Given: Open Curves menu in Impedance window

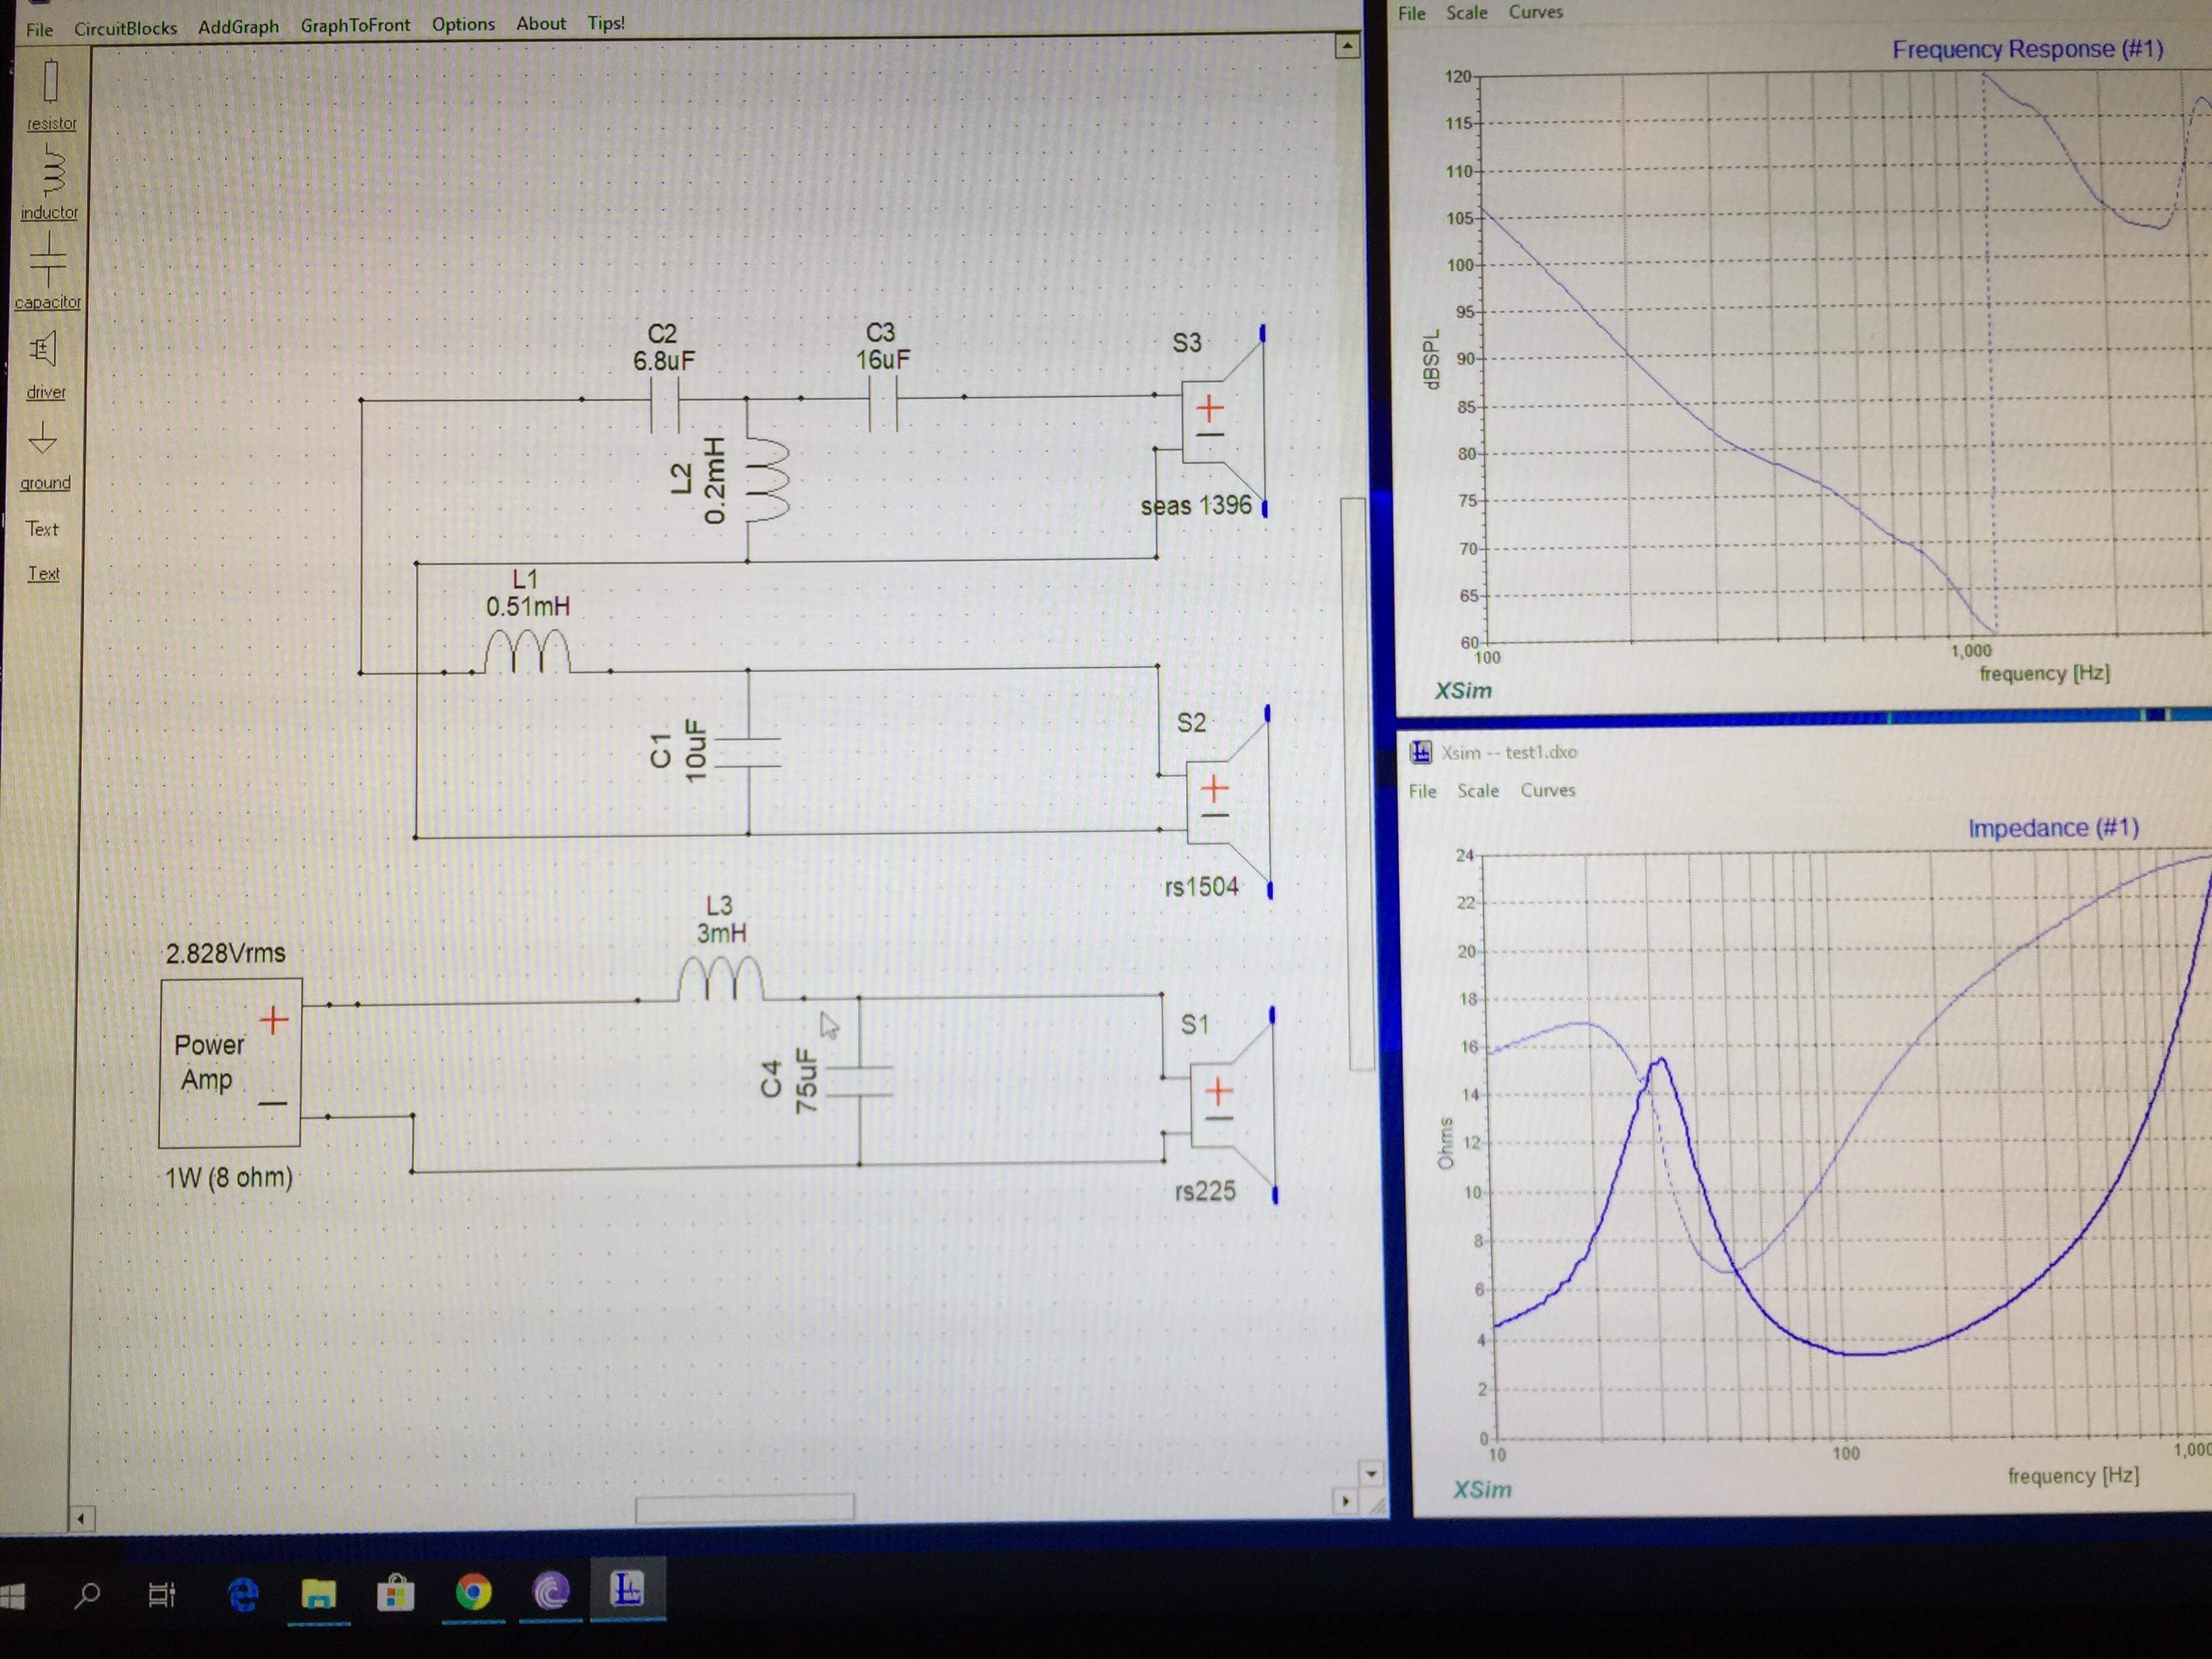Looking at the screenshot, I should [1547, 790].
